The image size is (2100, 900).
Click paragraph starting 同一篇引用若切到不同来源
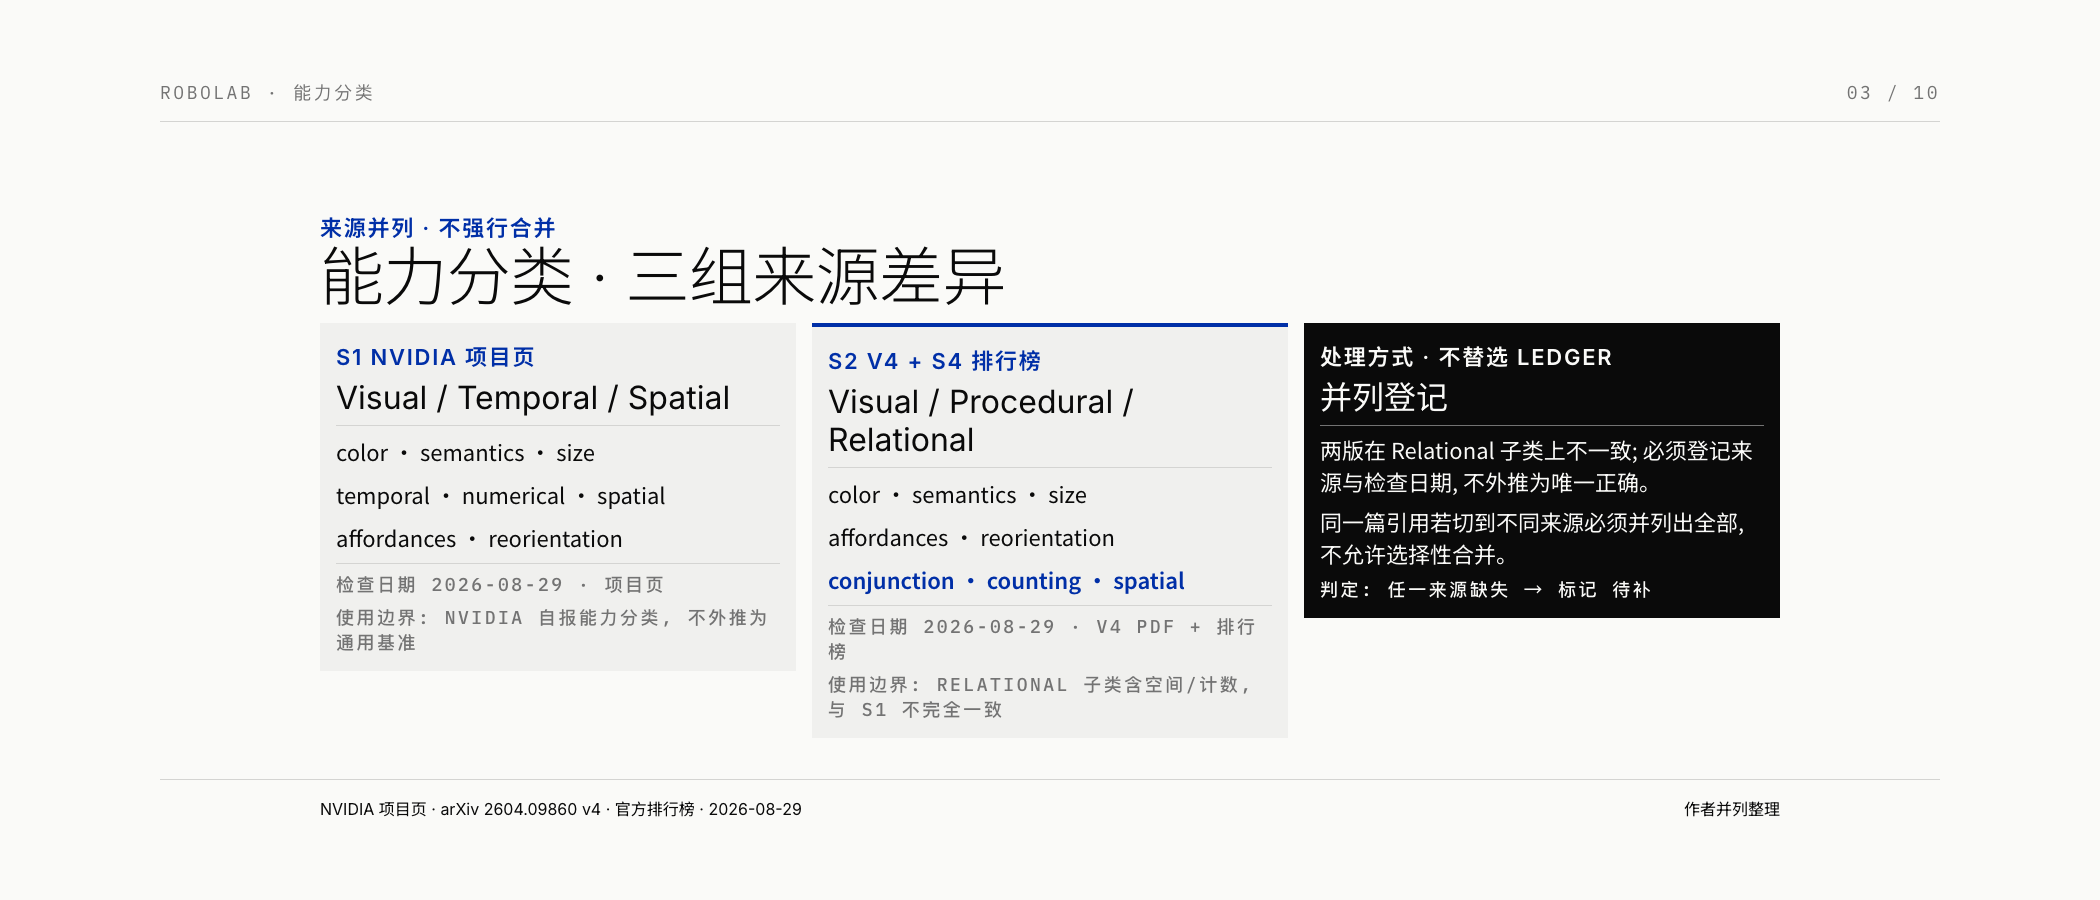tap(1532, 539)
